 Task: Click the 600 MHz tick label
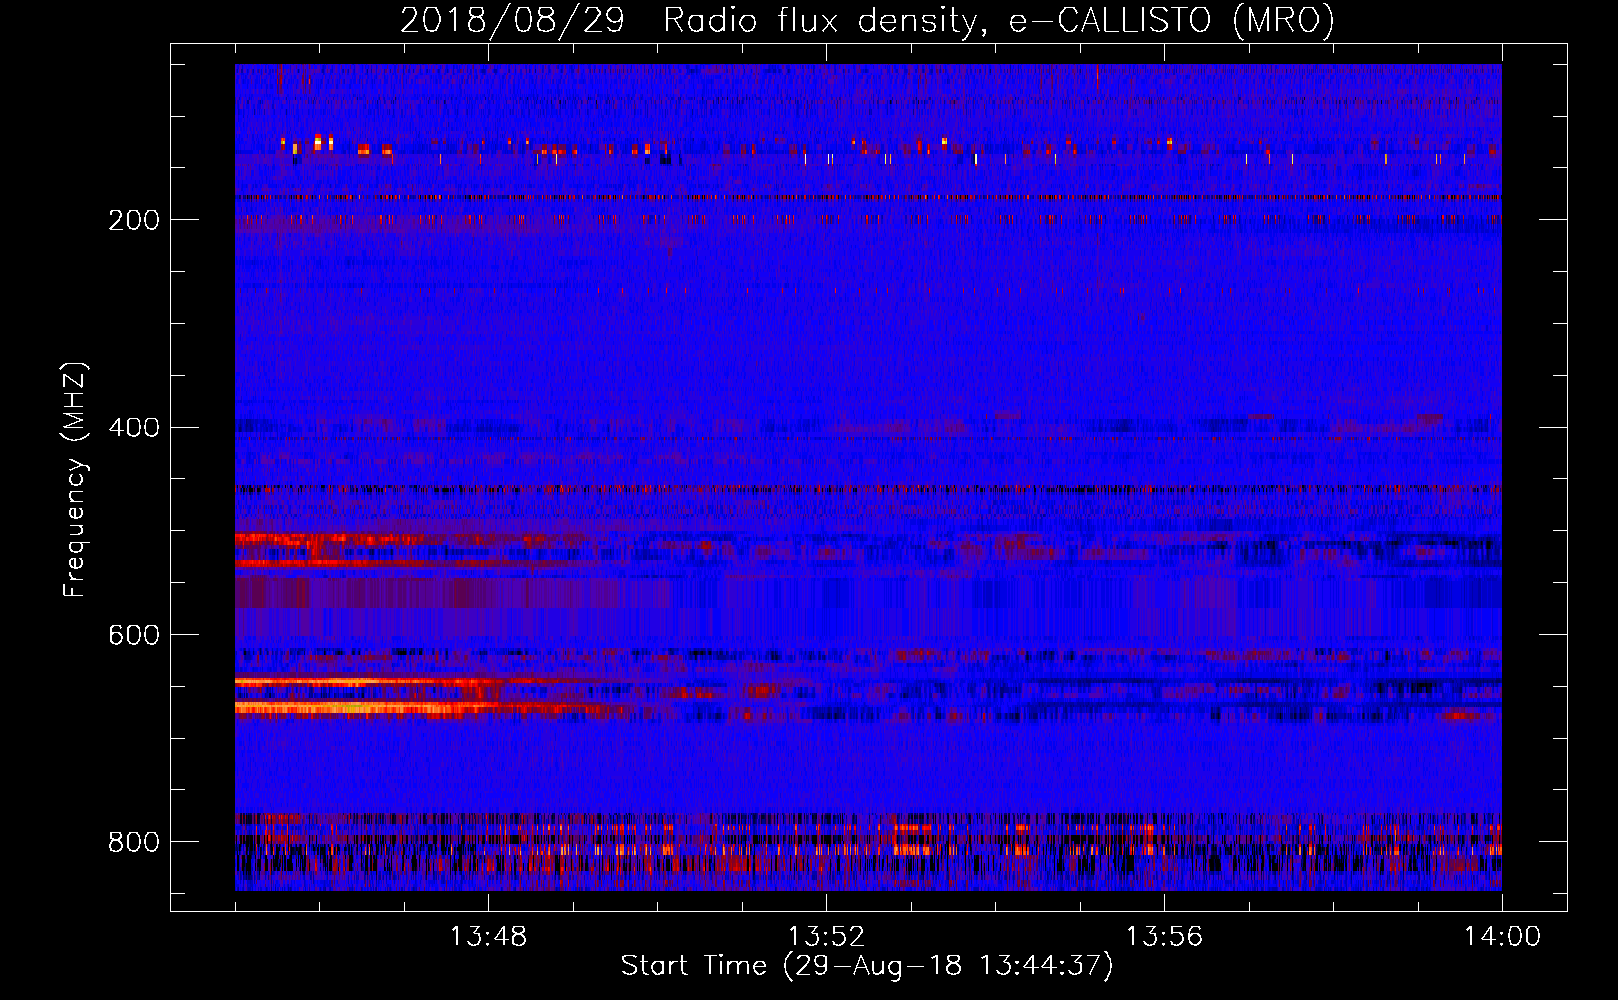(134, 636)
